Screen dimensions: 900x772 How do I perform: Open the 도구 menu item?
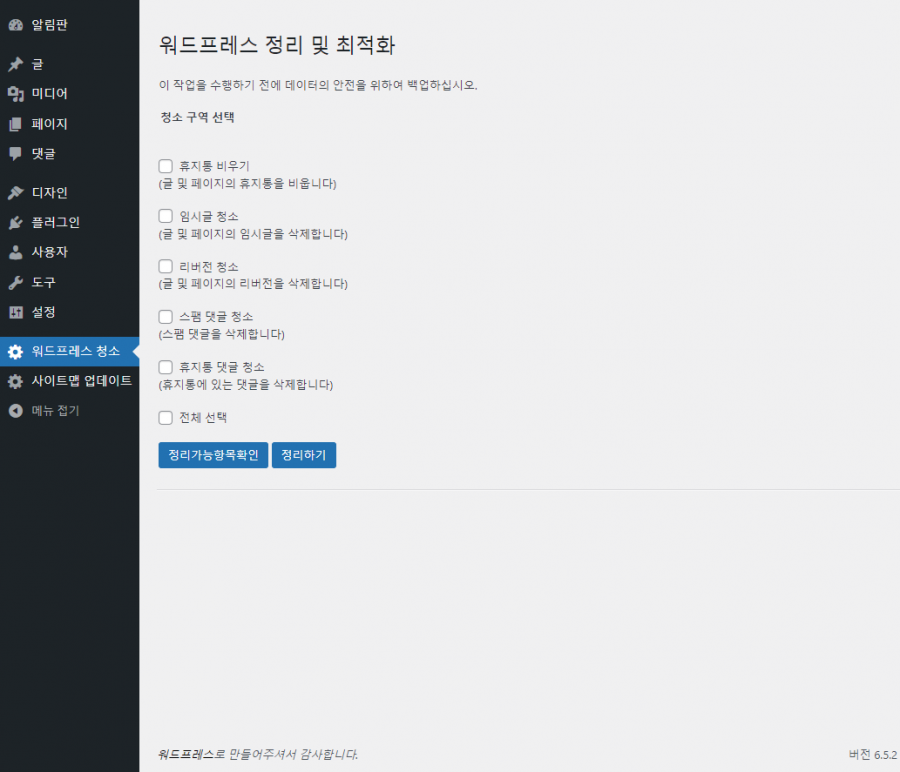pyautogui.click(x=69, y=282)
